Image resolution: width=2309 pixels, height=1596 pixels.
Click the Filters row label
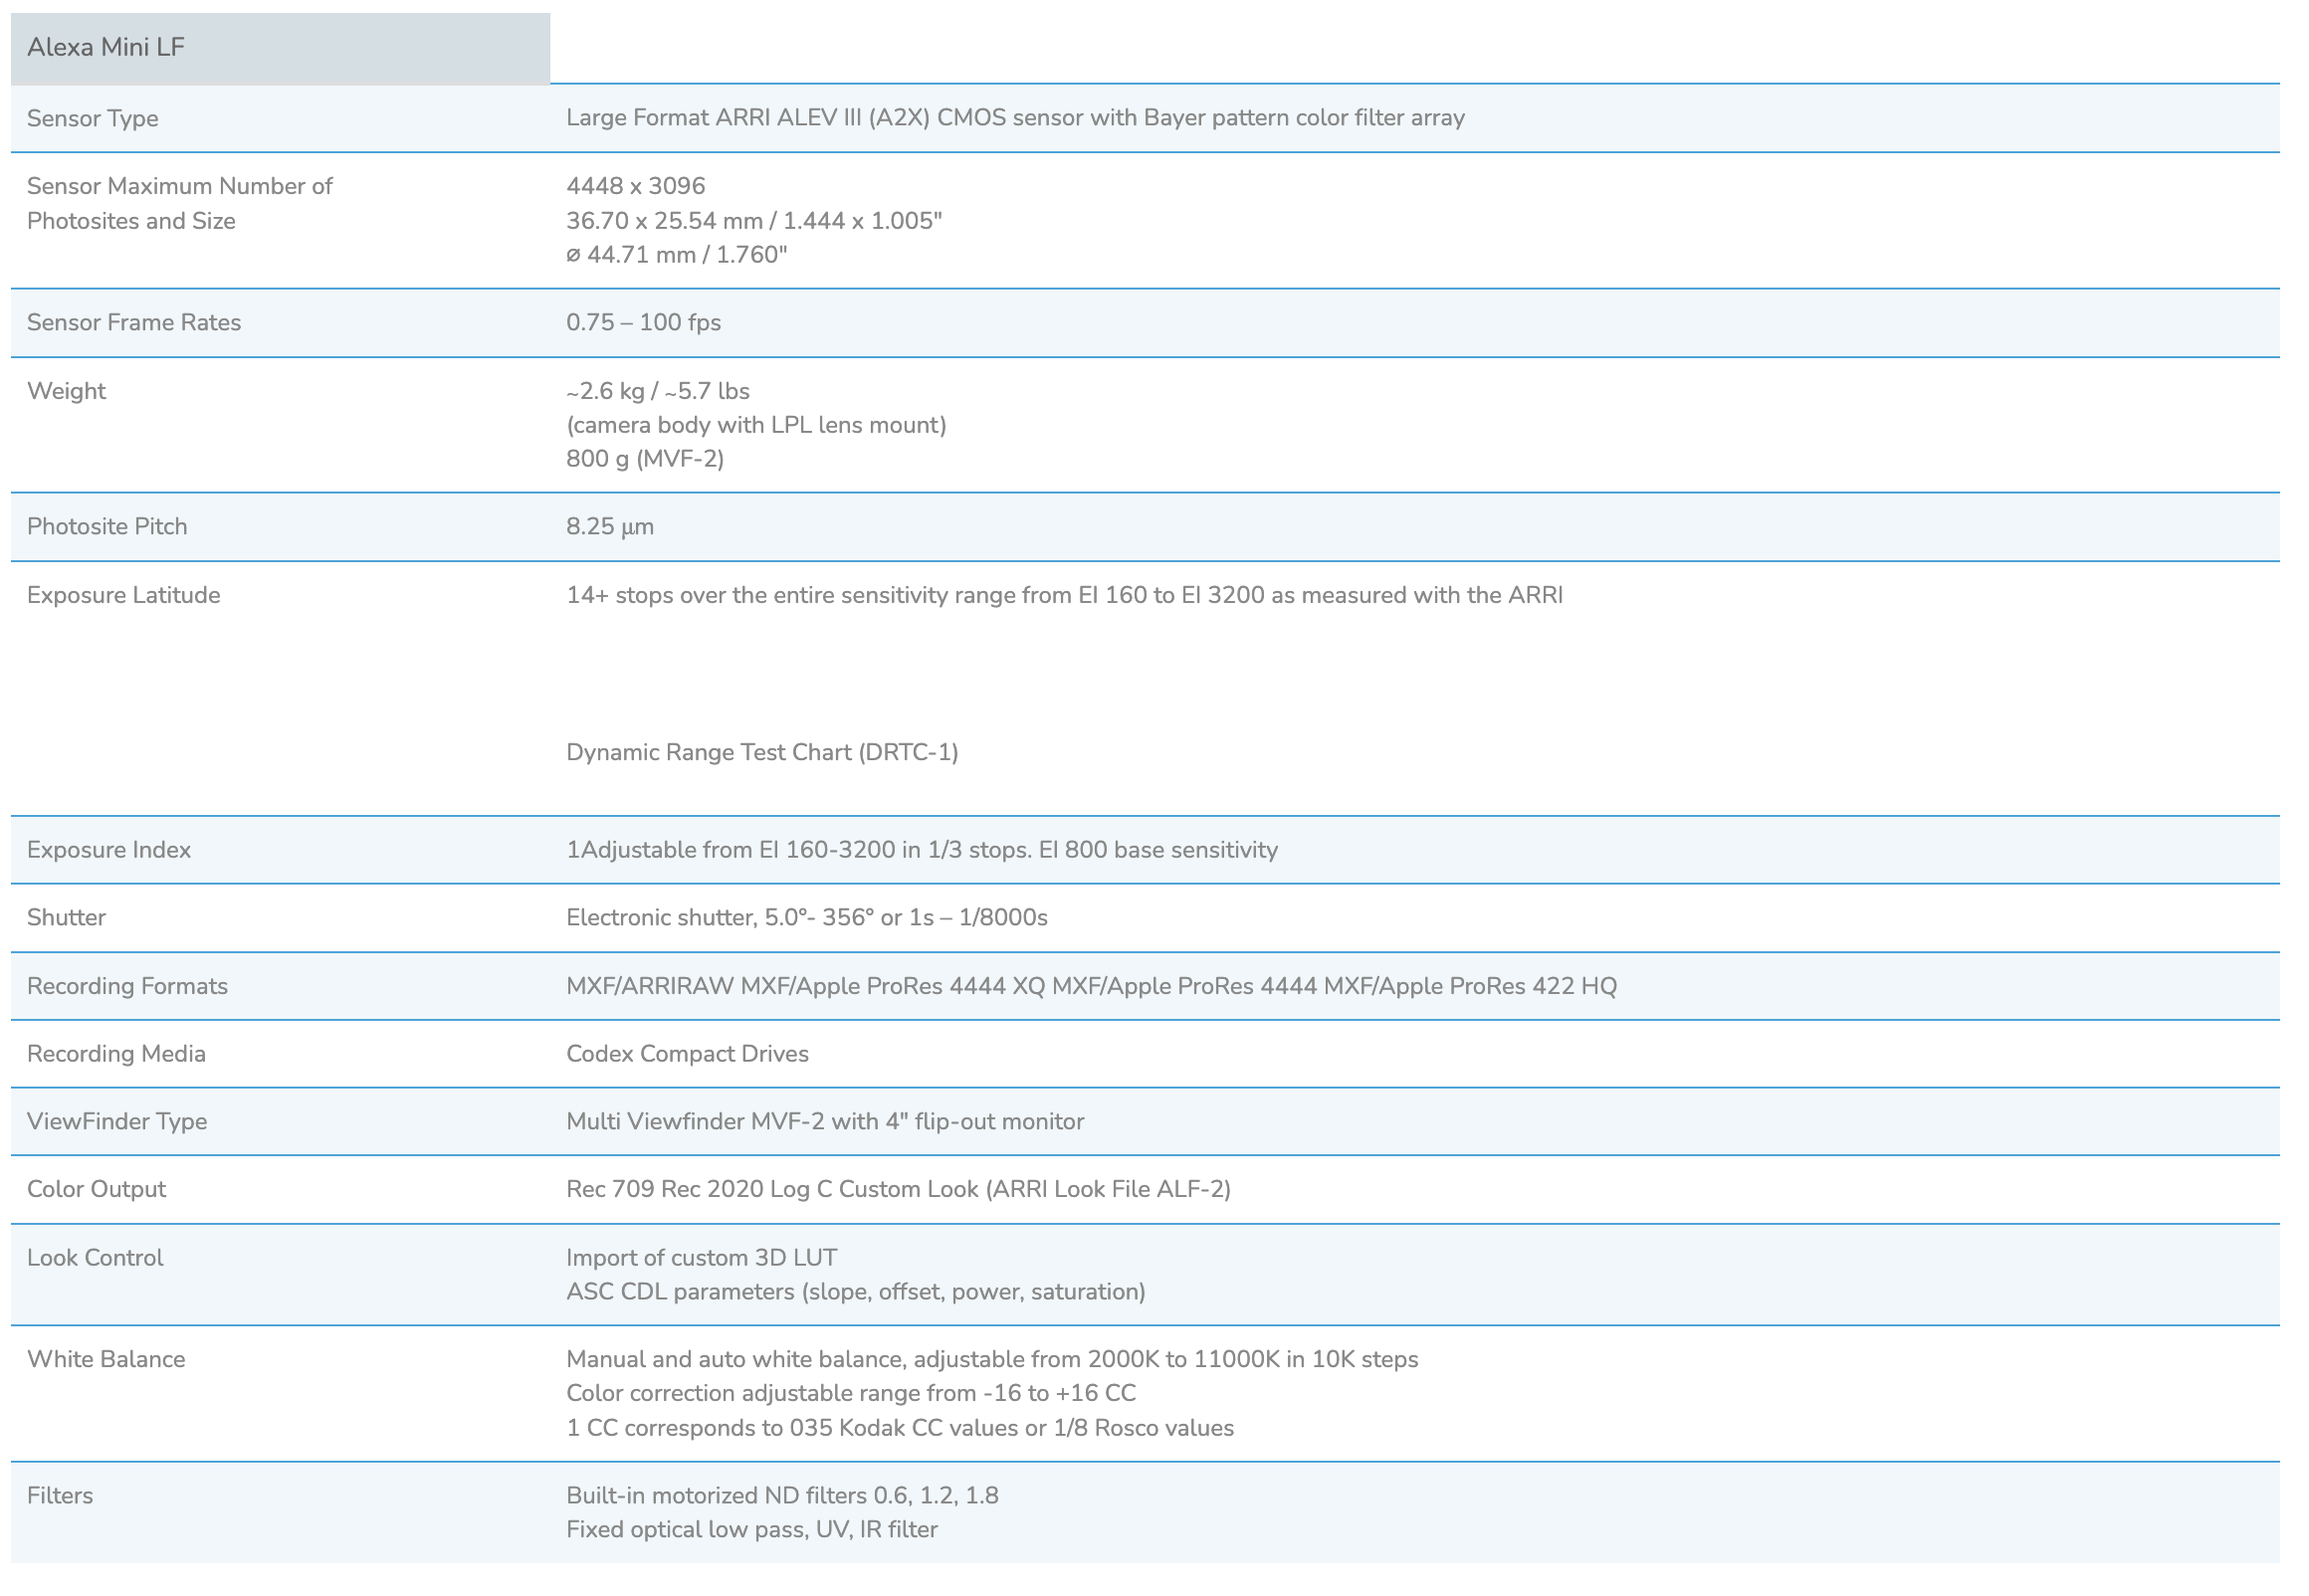click(60, 1495)
